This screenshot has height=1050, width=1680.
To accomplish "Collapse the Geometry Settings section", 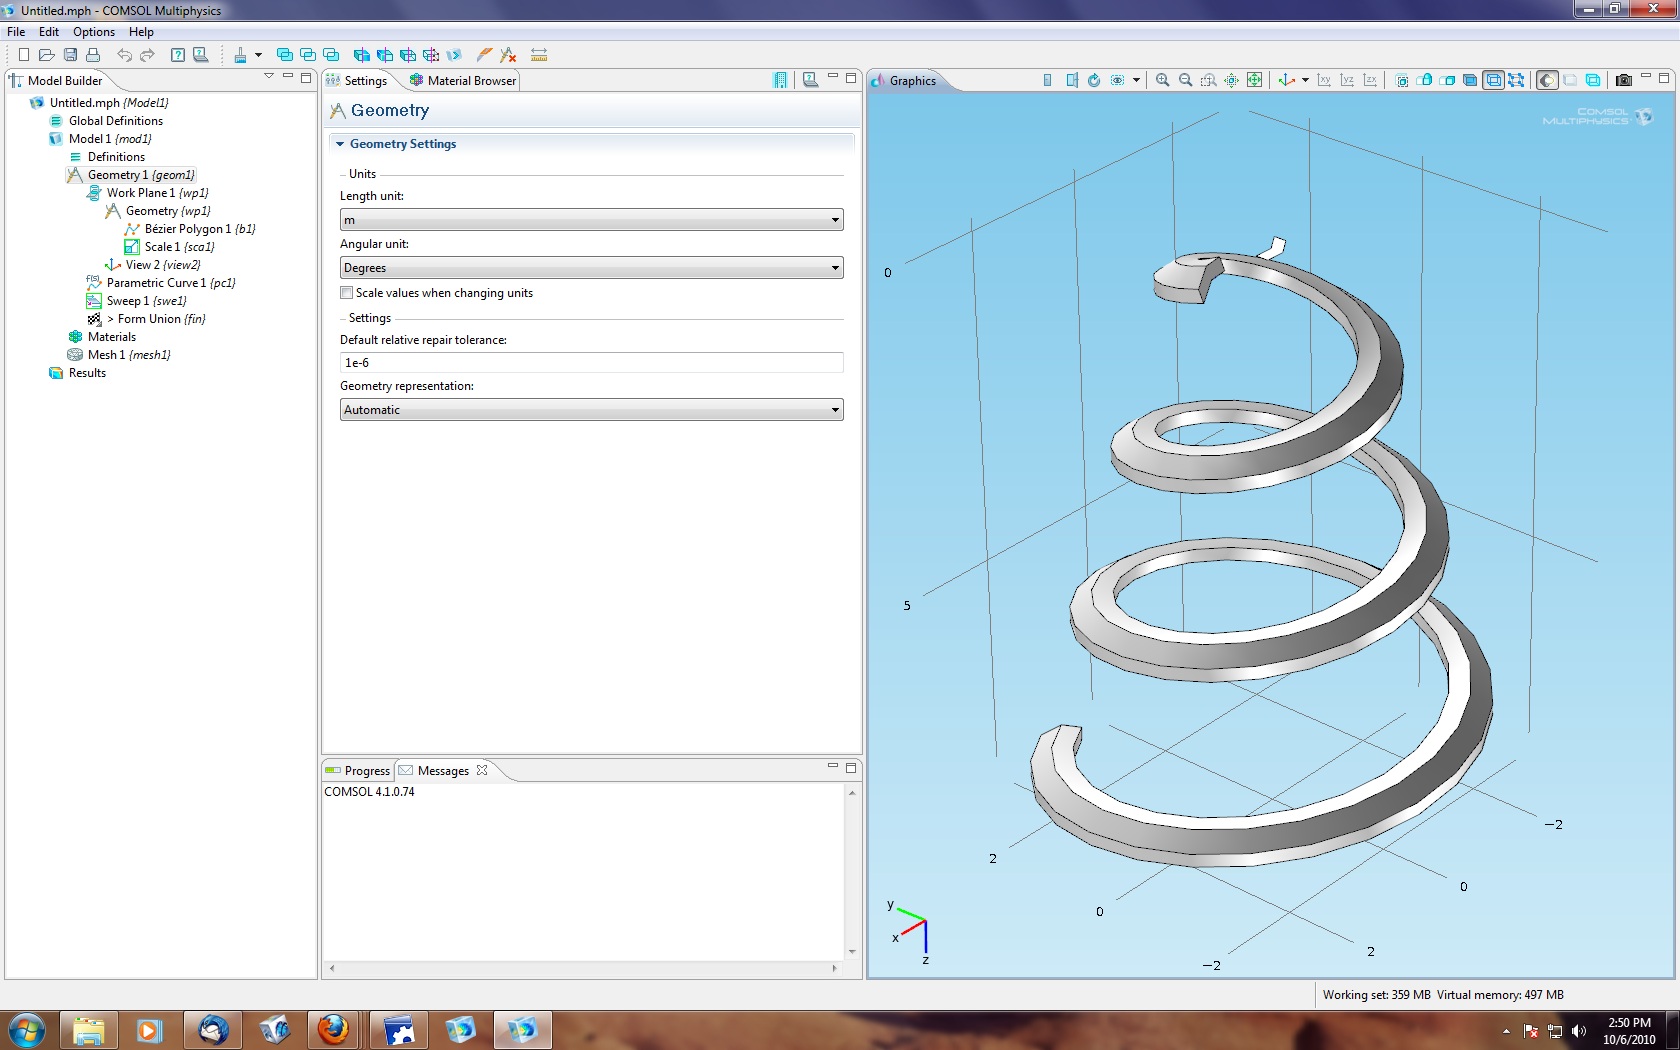I will coord(340,144).
